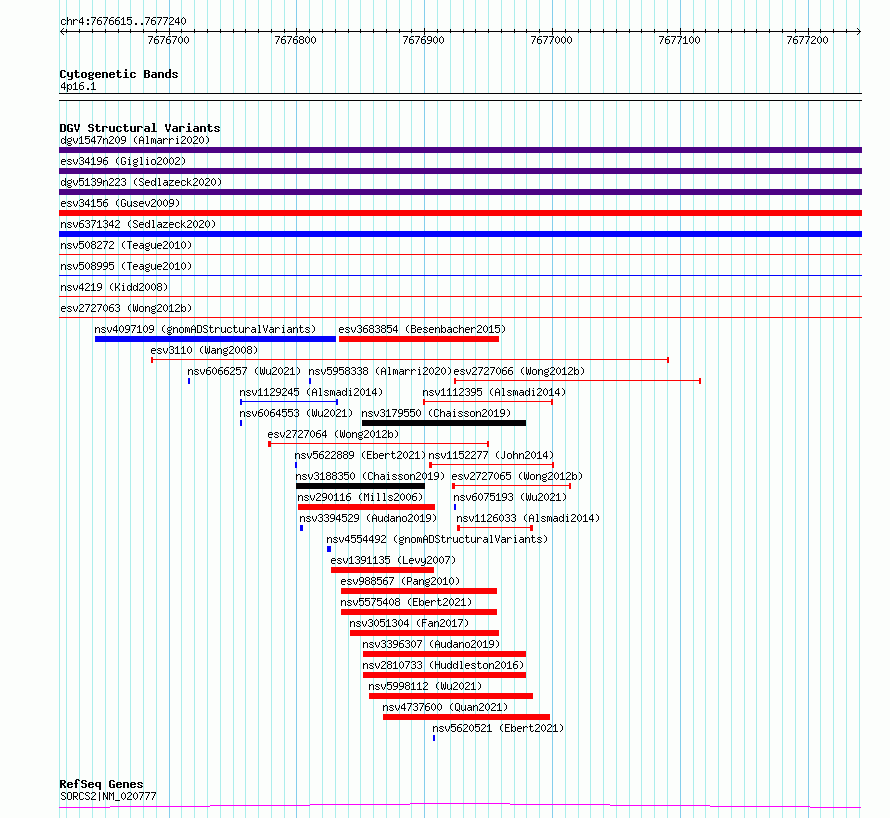Click the 4p16.1 band label

coord(78,87)
